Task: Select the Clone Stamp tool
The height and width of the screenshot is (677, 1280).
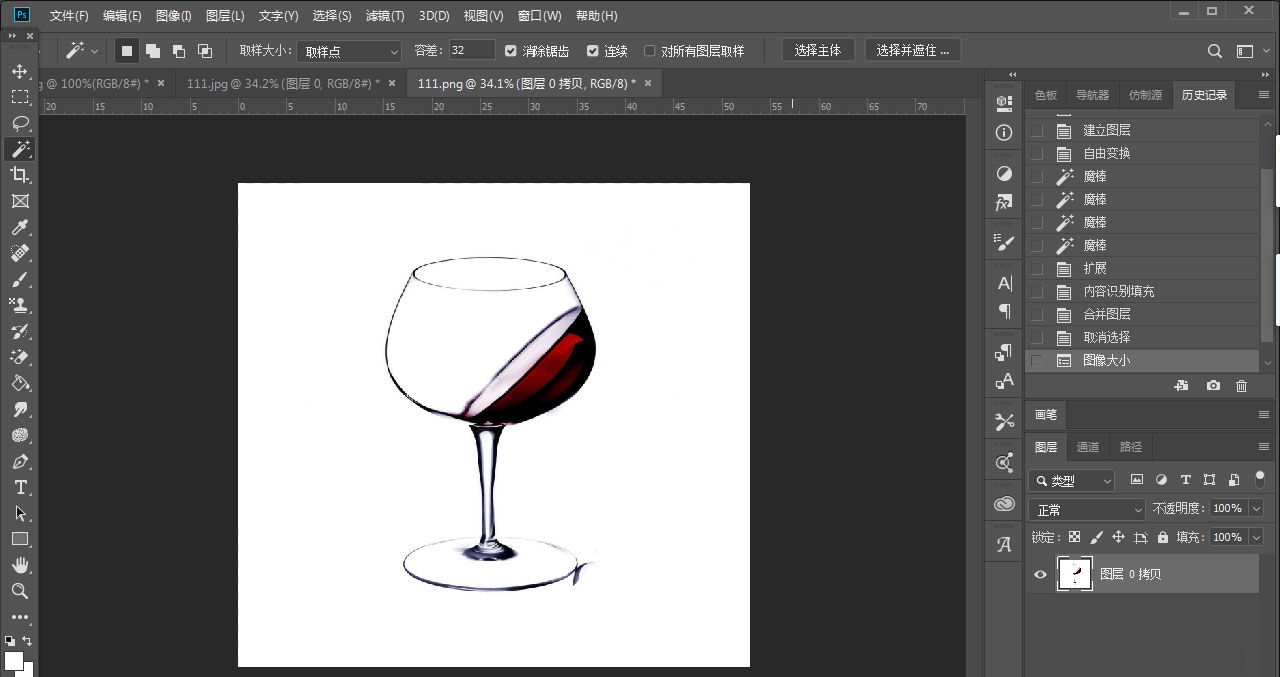Action: [19, 305]
